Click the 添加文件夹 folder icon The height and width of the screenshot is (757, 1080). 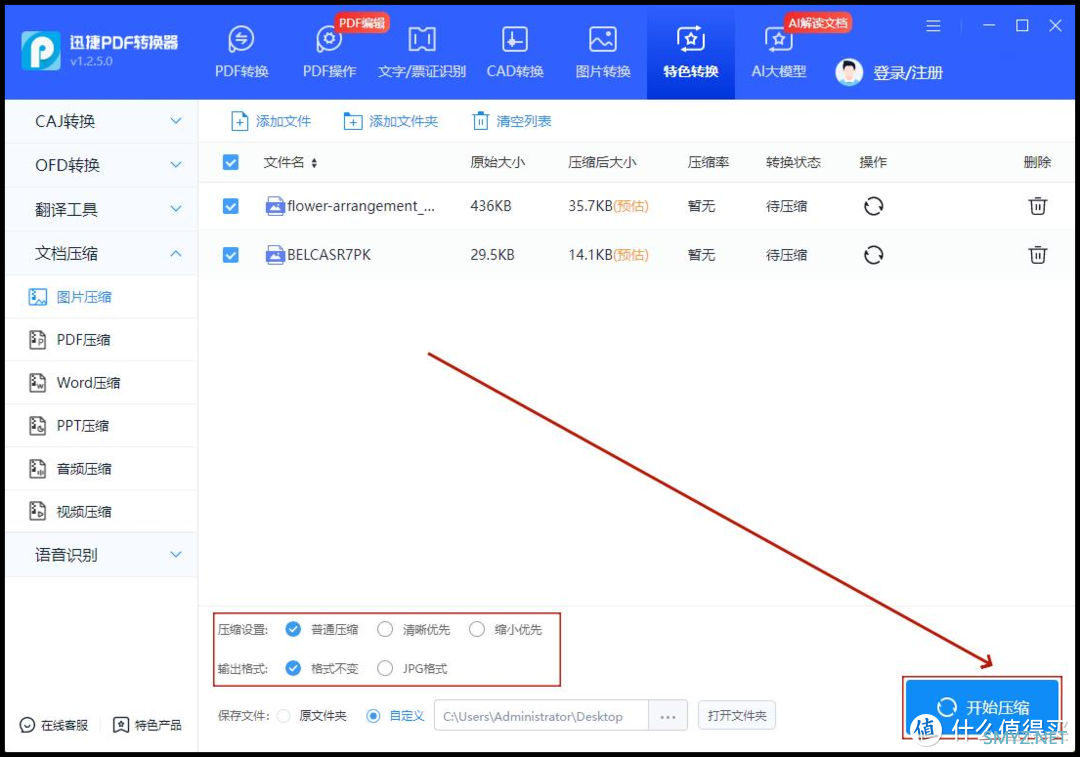pyautogui.click(x=353, y=121)
